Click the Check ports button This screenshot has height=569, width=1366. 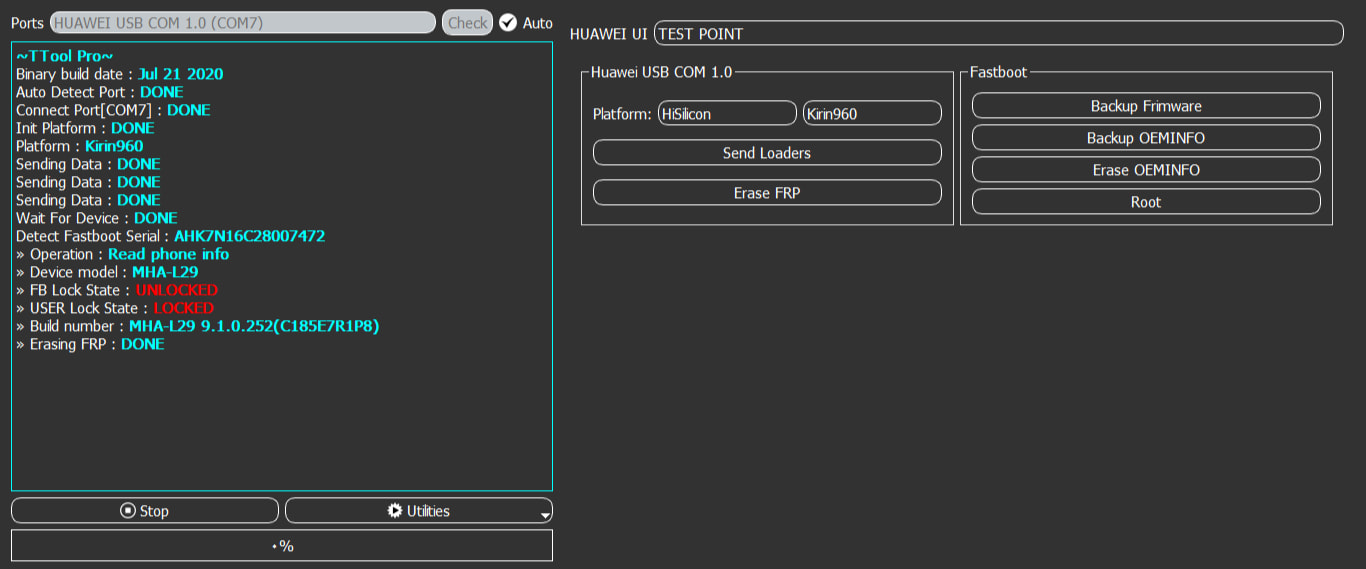467,22
